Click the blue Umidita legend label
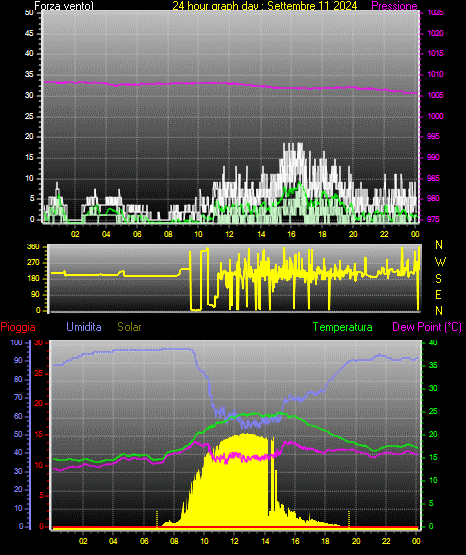 click(84, 327)
